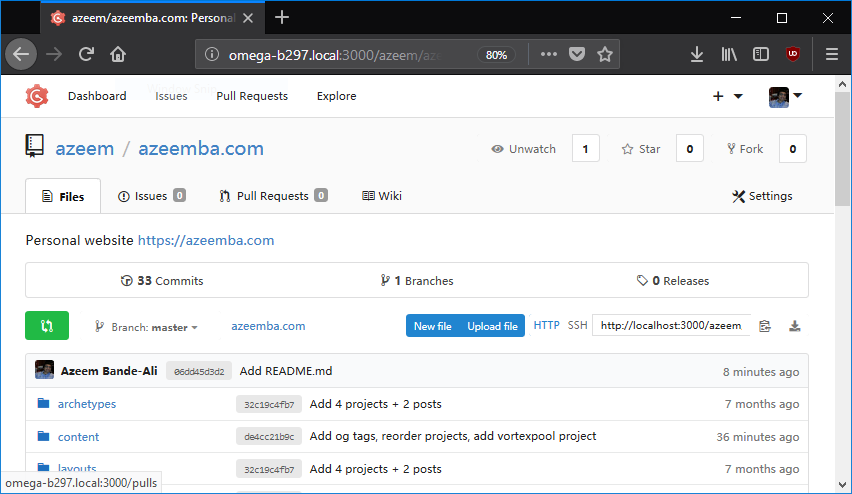The height and width of the screenshot is (494, 852).
Task: Save page to Pocket icon
Action: [x=577, y=54]
